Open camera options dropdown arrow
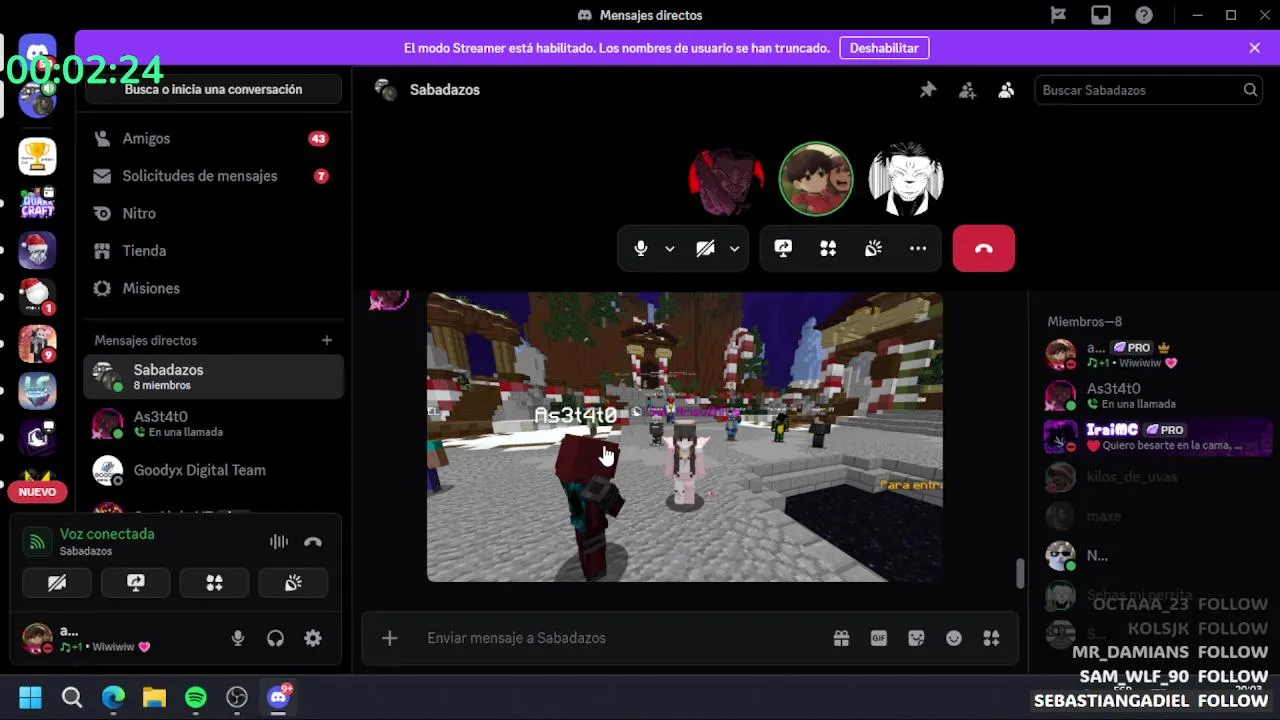The height and width of the screenshot is (720, 1280). pos(734,249)
